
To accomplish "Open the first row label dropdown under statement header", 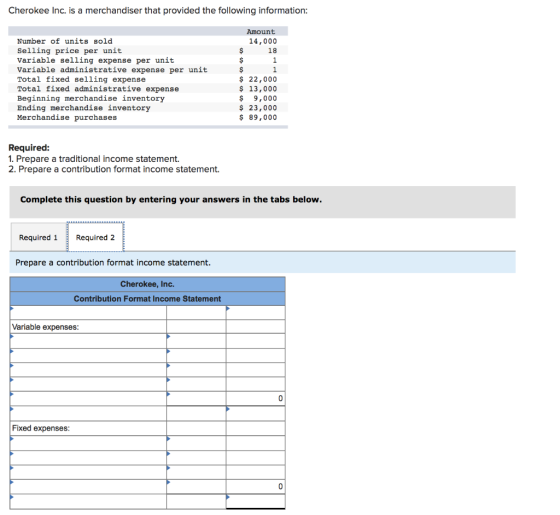I will (88, 312).
